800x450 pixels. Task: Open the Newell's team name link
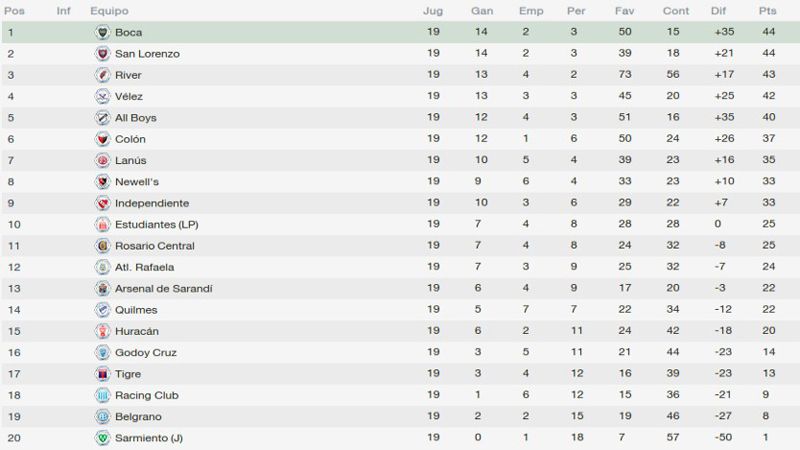[137, 182]
